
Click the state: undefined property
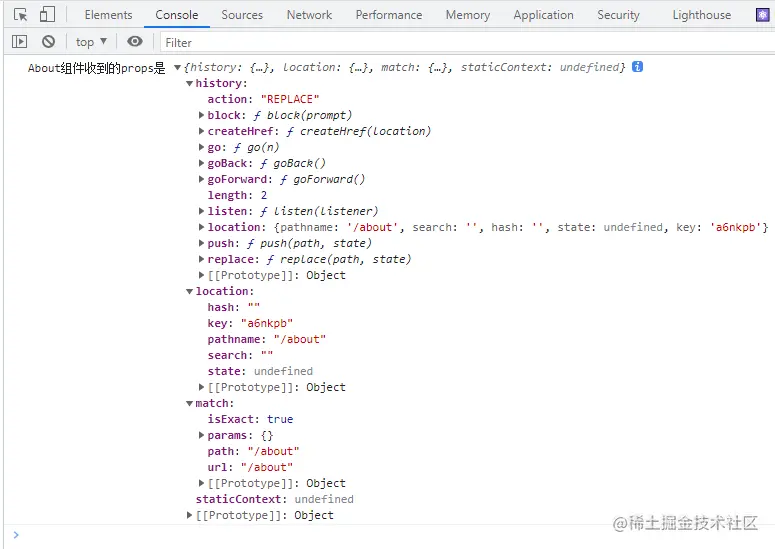260,371
